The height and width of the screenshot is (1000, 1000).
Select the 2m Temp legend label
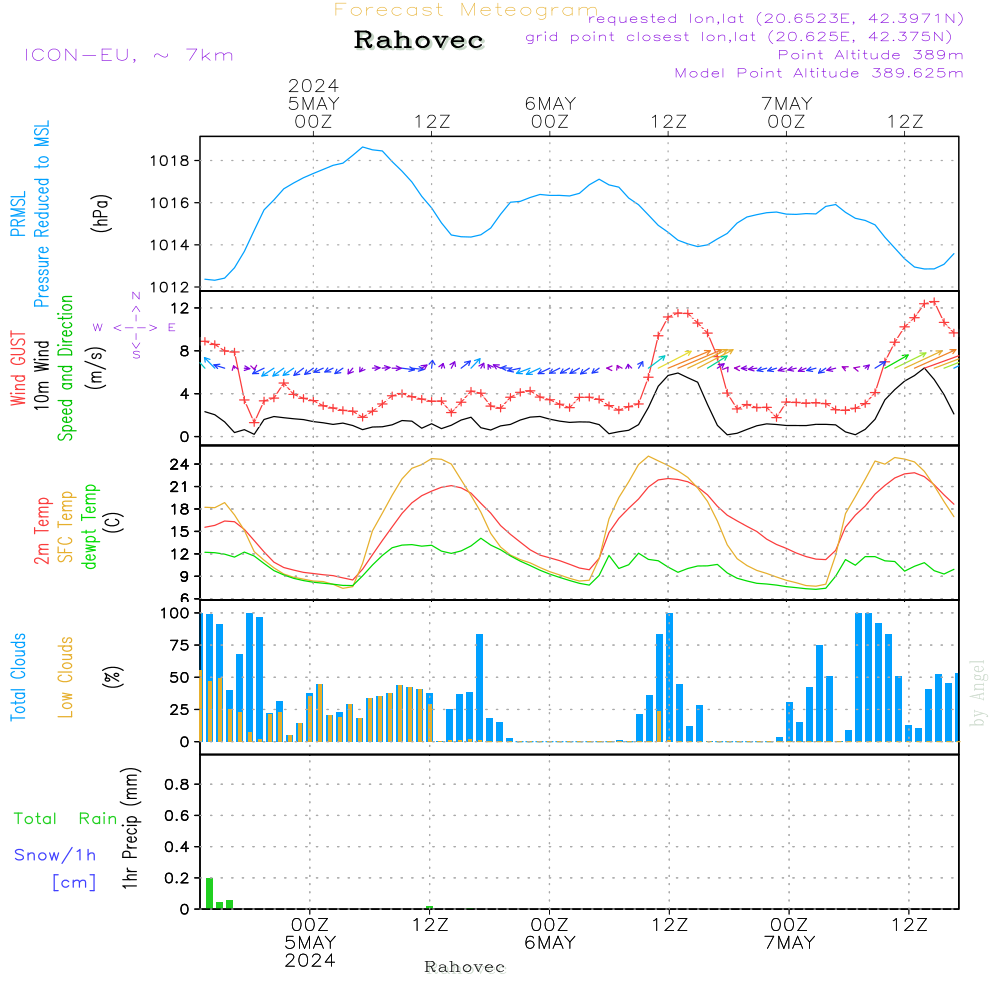[x=43, y=528]
